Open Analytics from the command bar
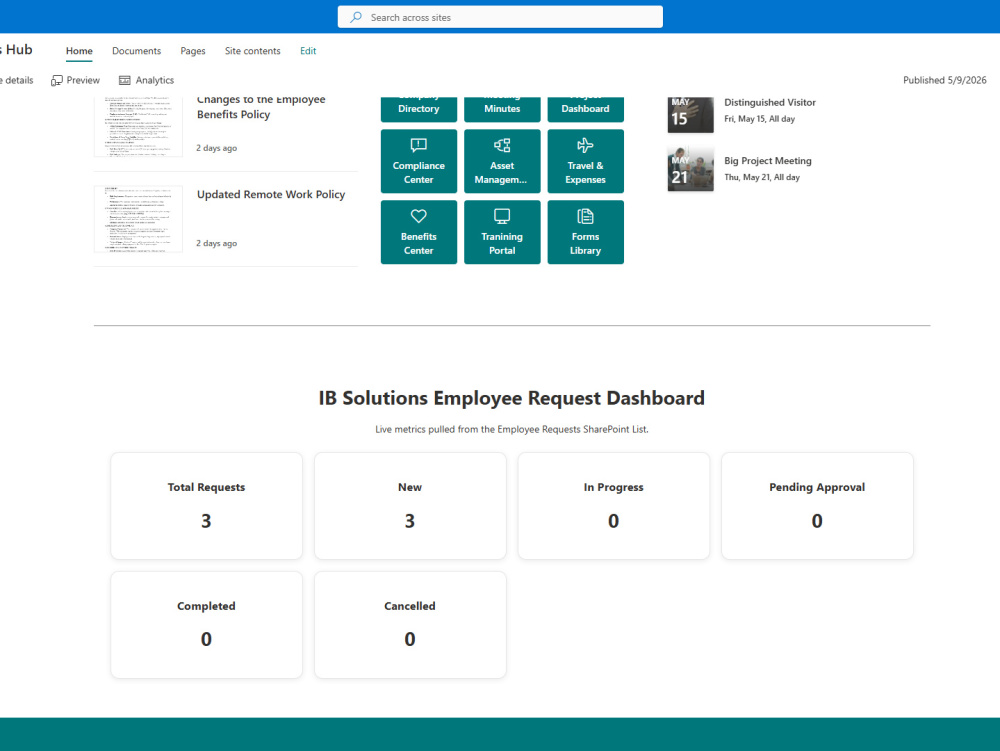The height and width of the screenshot is (751, 1000). click(x=146, y=80)
